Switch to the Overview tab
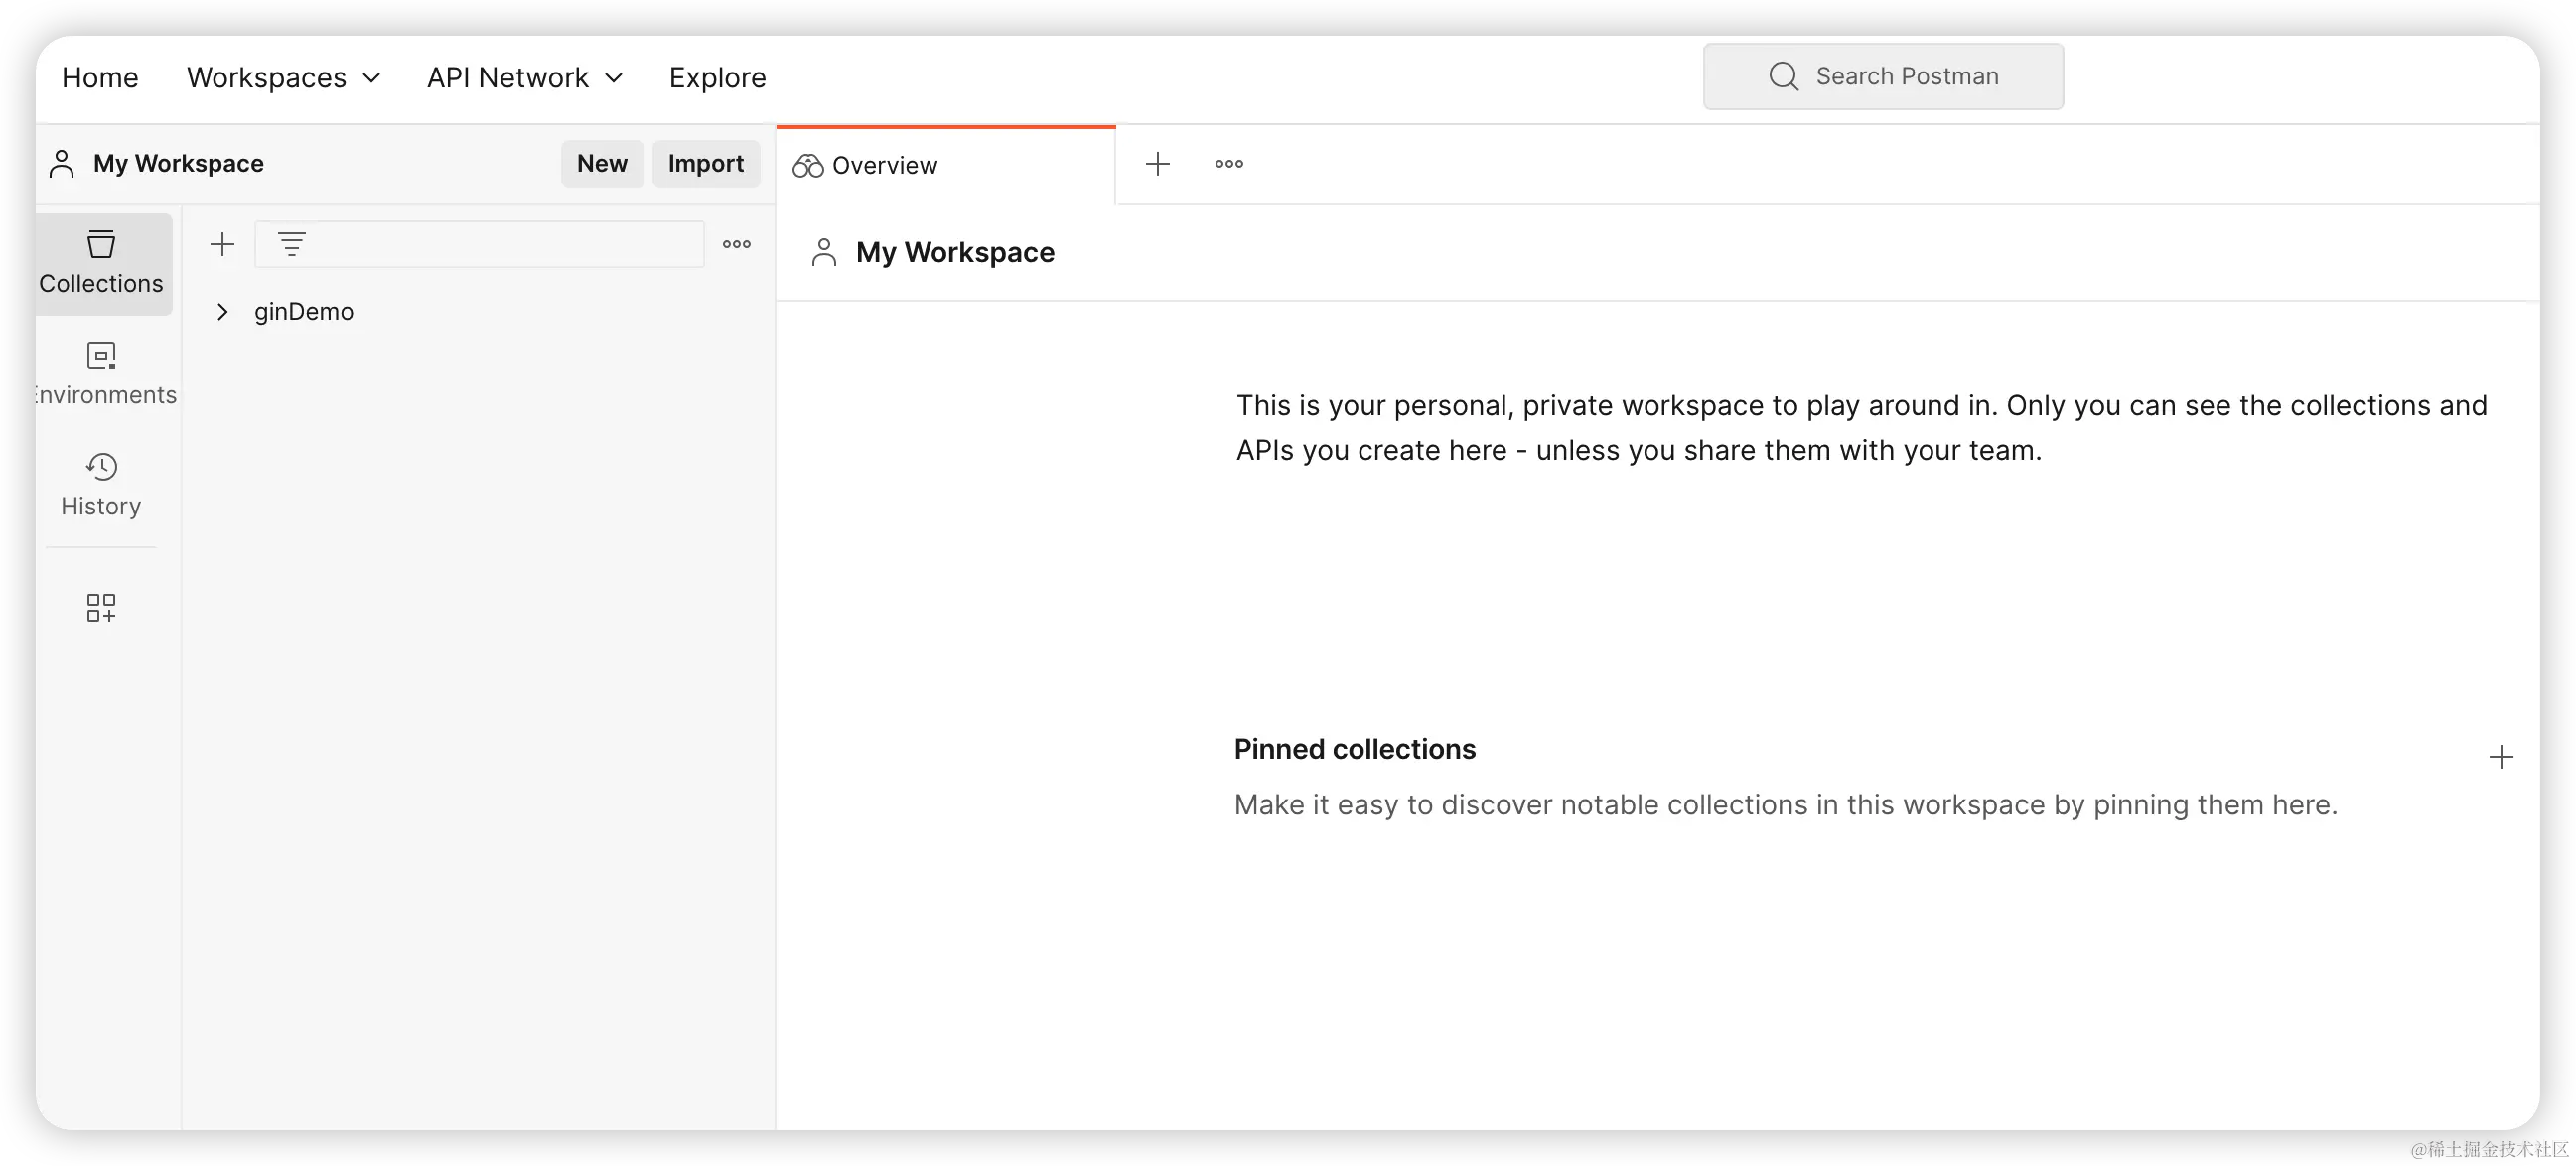The height and width of the screenshot is (1166, 2576). (946, 165)
